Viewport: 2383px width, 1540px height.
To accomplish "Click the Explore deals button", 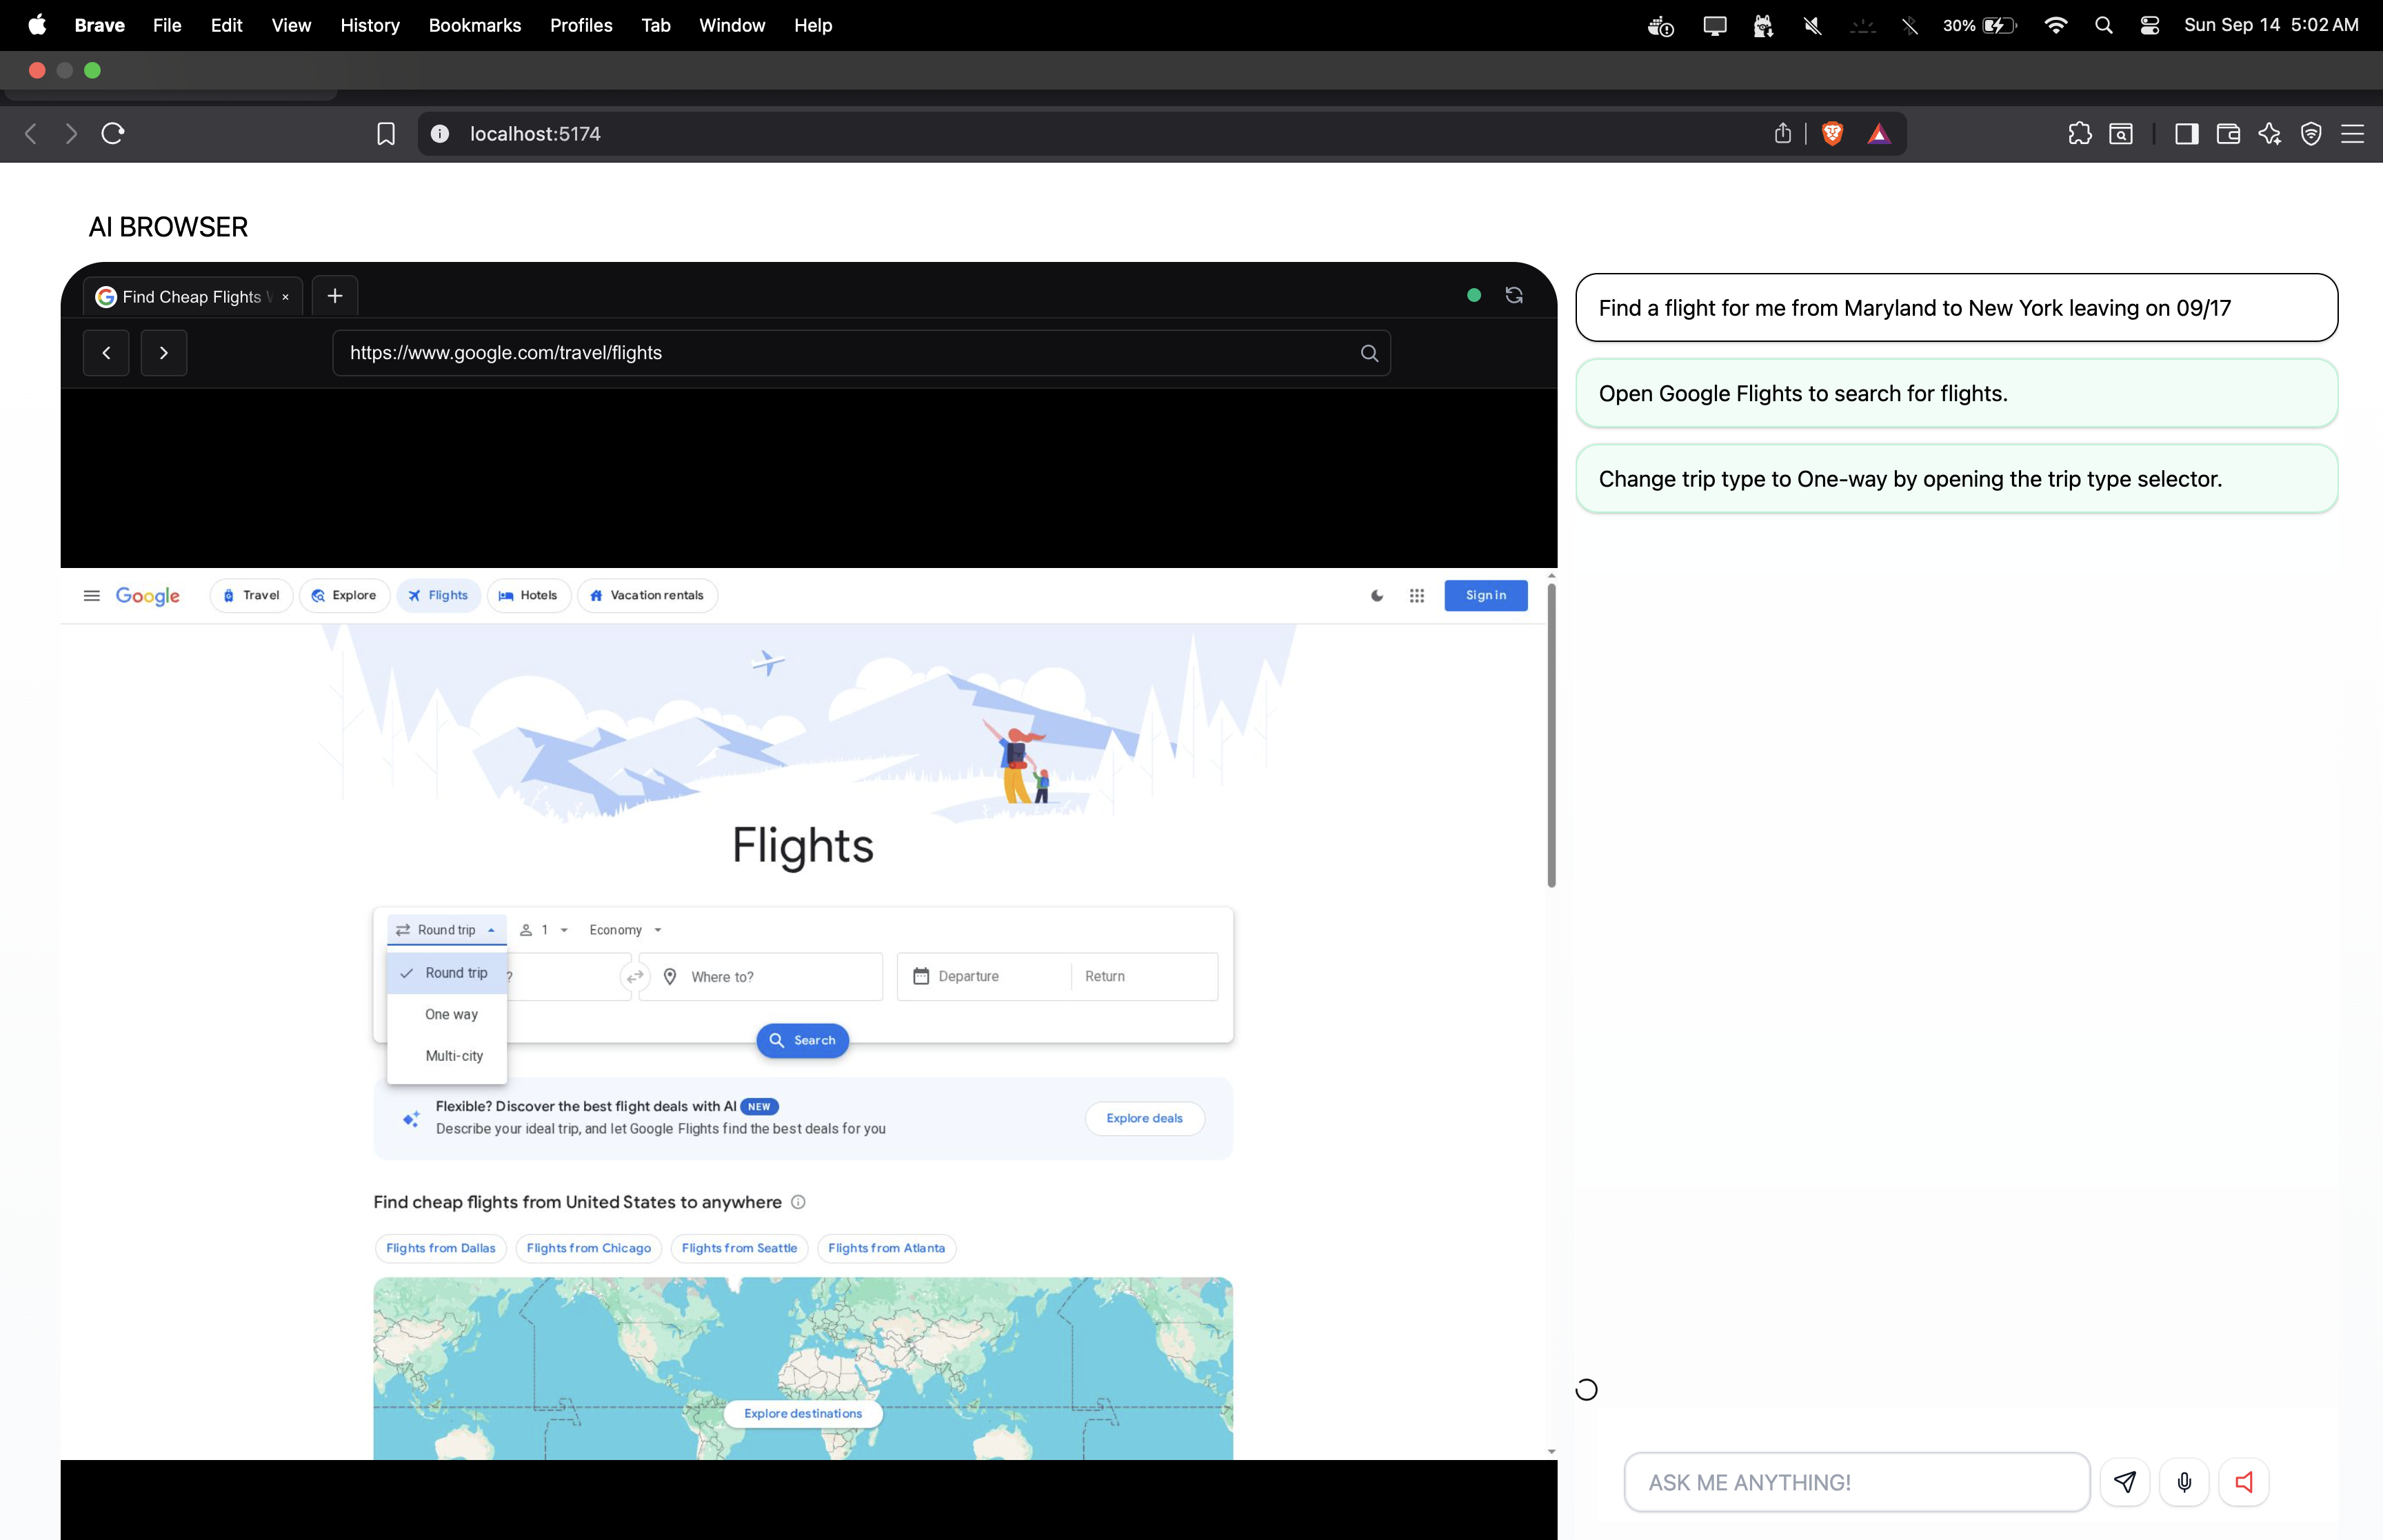I will (x=1144, y=1118).
